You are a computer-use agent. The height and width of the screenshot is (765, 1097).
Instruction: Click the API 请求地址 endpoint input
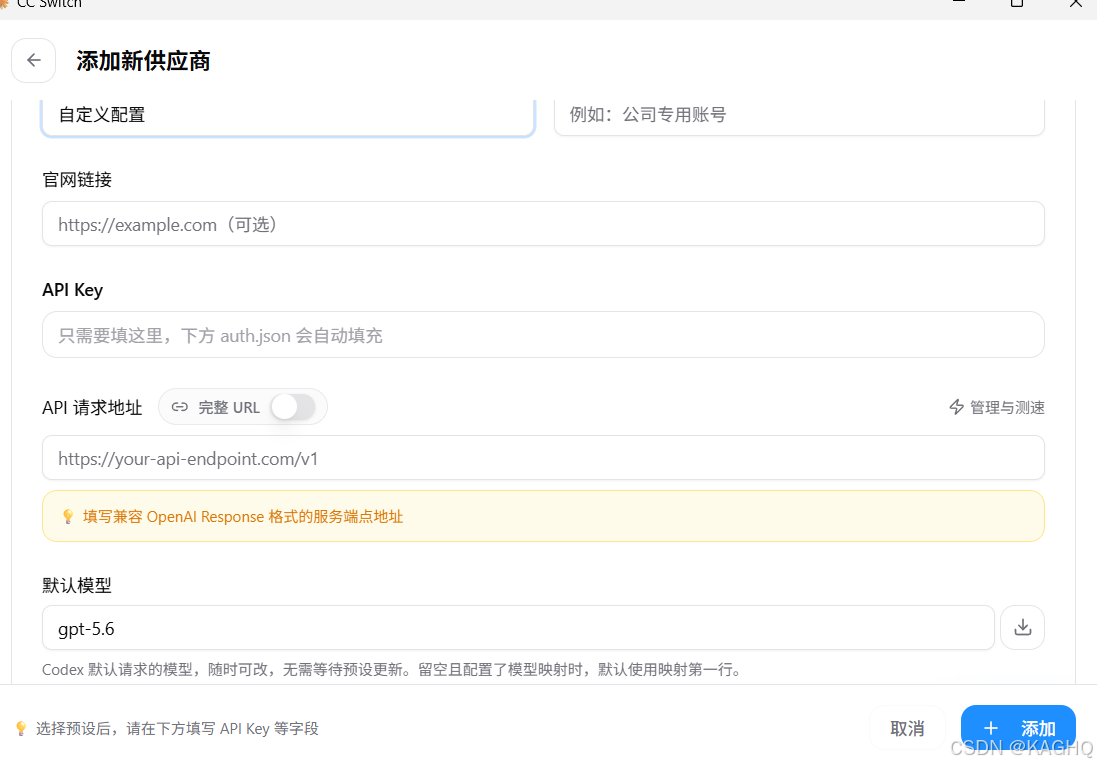(x=543, y=458)
